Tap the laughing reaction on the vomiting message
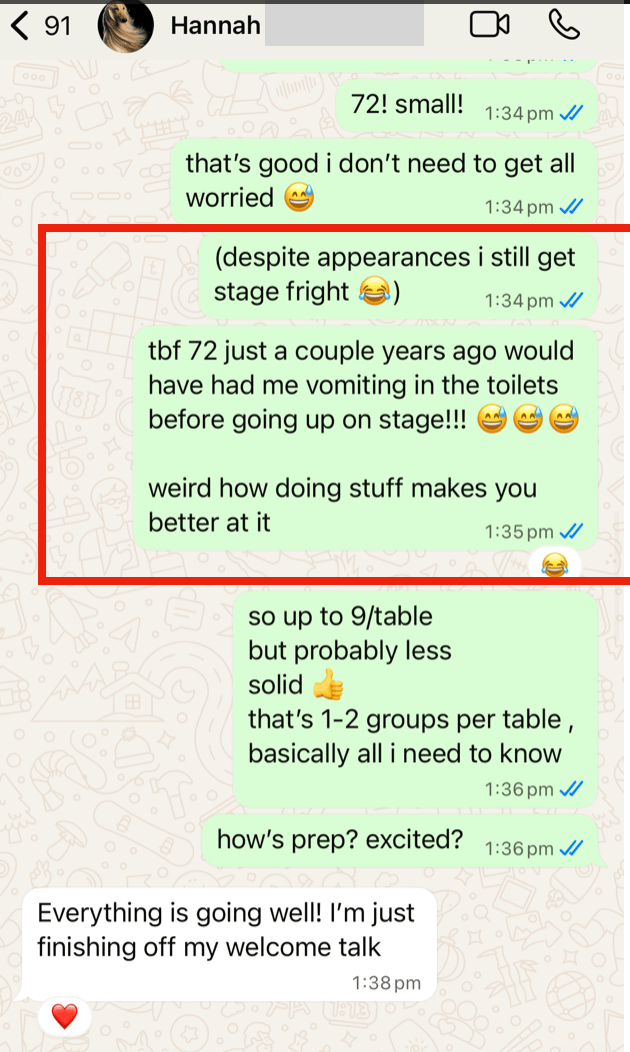Screen dimensions: 630x1052 pyautogui.click(x=554, y=565)
